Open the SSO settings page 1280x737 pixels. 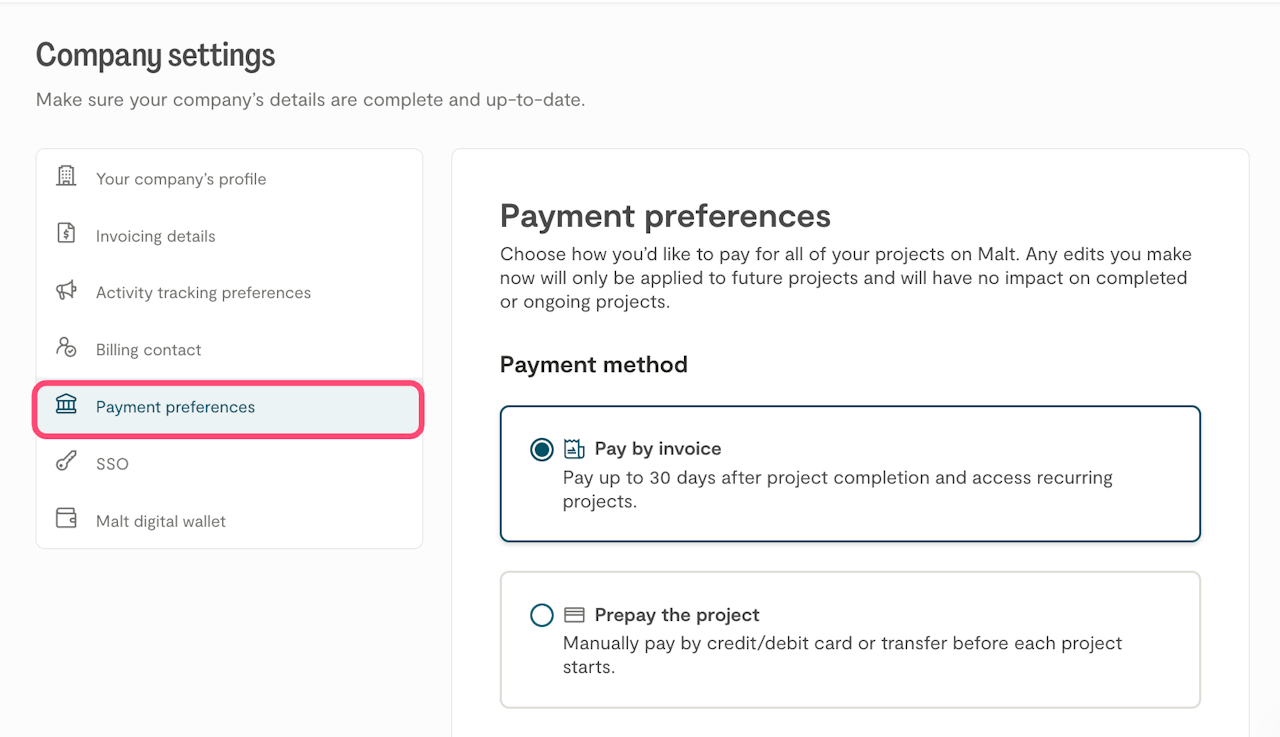coord(112,464)
